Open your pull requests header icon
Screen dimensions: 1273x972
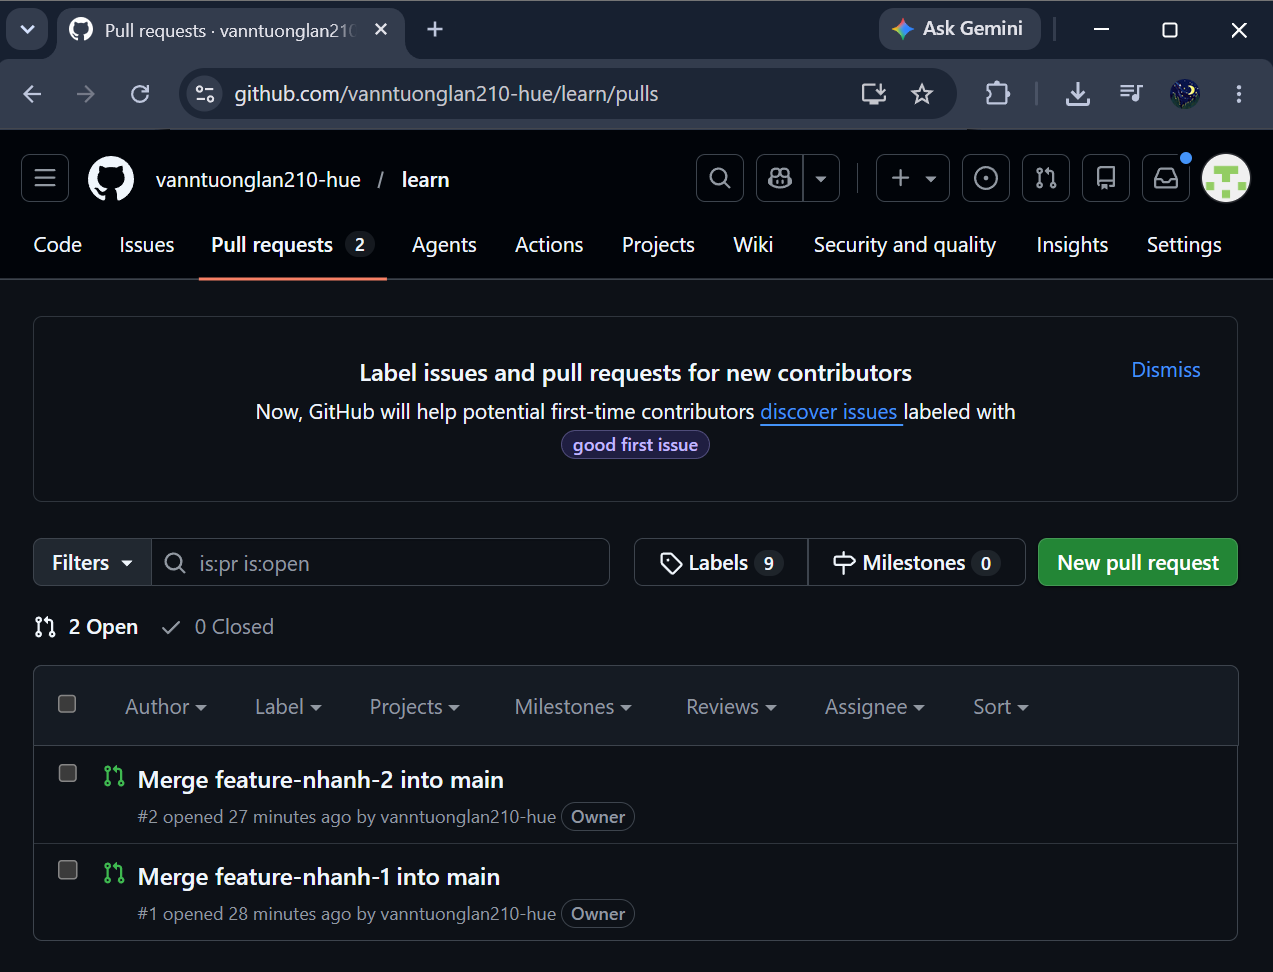[1046, 178]
